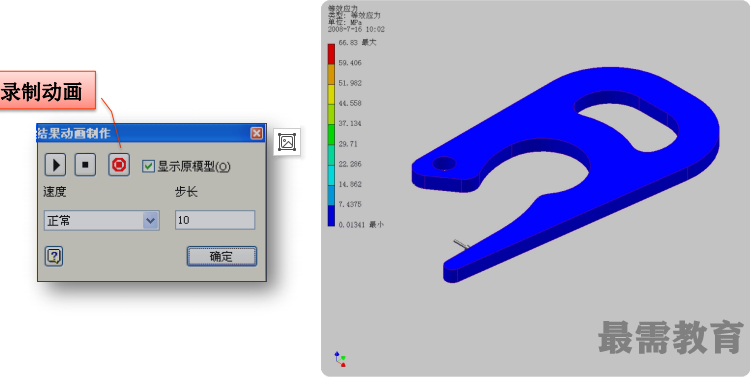Click the 22.286 legend value
Viewport: 750px width, 377px height.
click(x=350, y=164)
